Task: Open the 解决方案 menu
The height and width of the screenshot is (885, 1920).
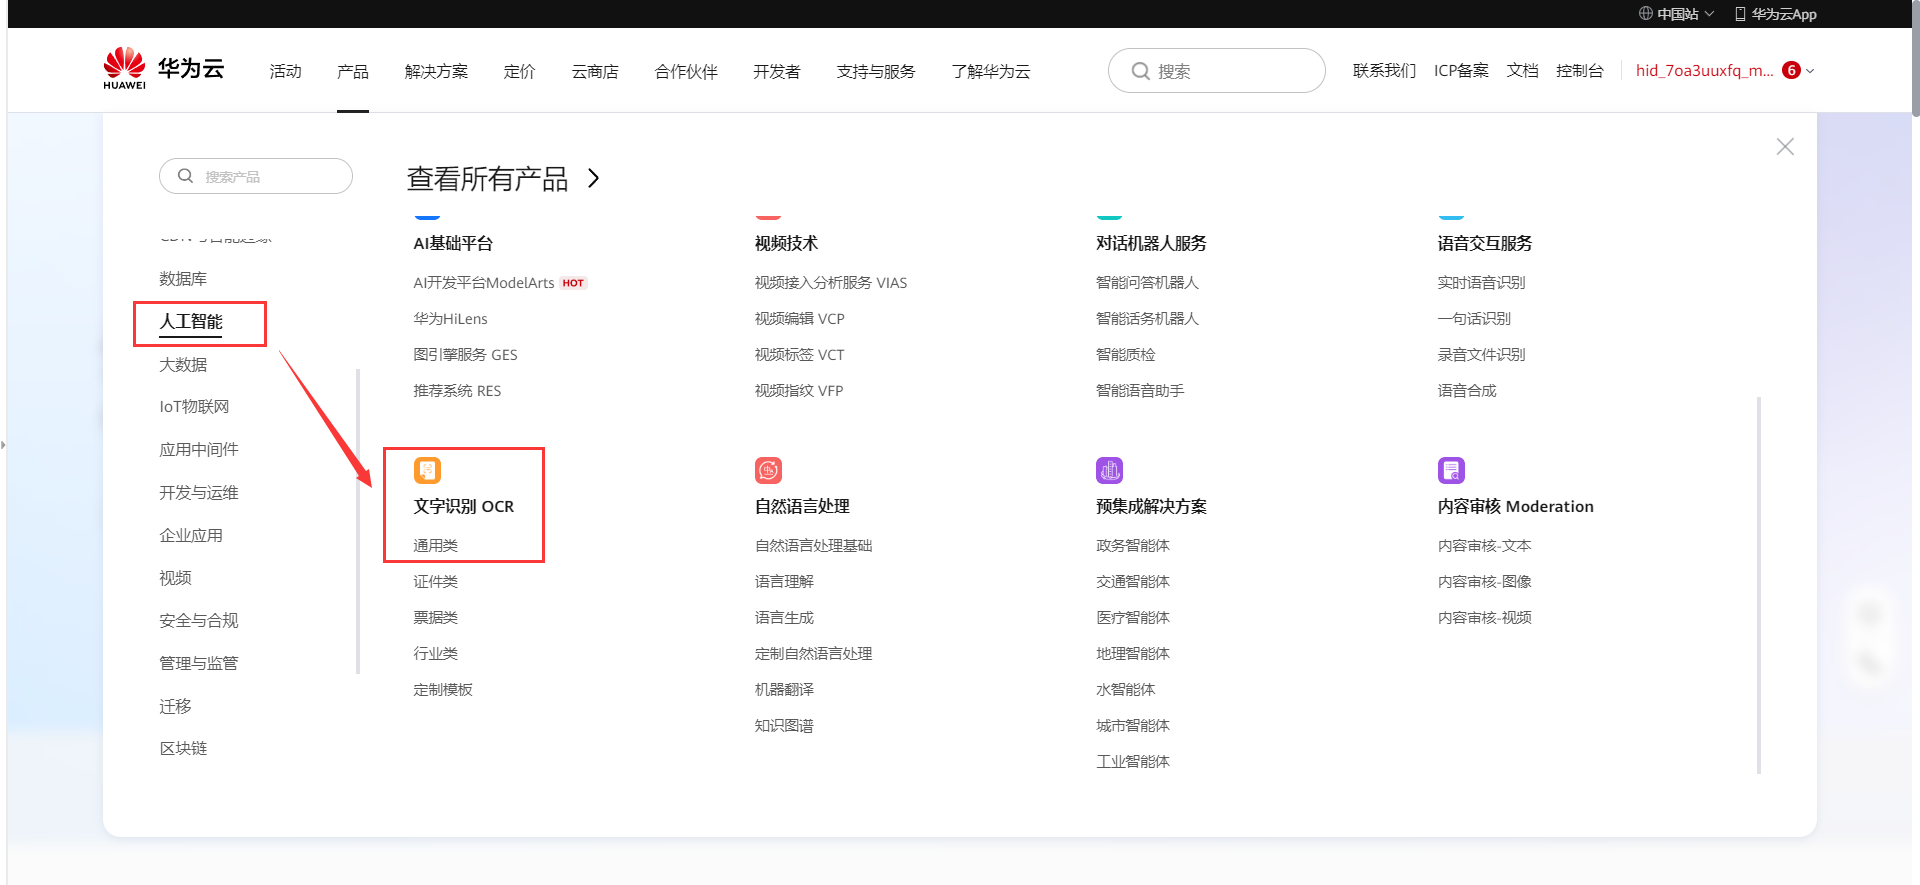Action: click(436, 71)
